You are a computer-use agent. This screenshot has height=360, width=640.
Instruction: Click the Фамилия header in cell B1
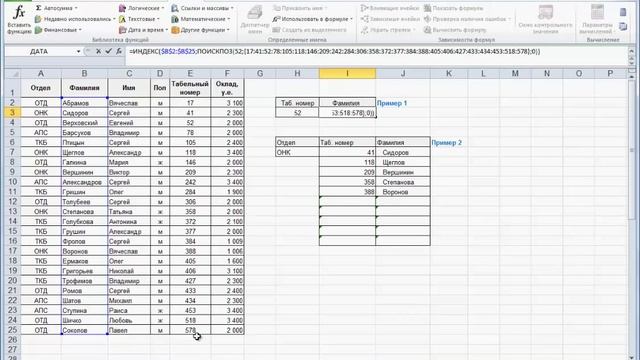(x=84, y=88)
